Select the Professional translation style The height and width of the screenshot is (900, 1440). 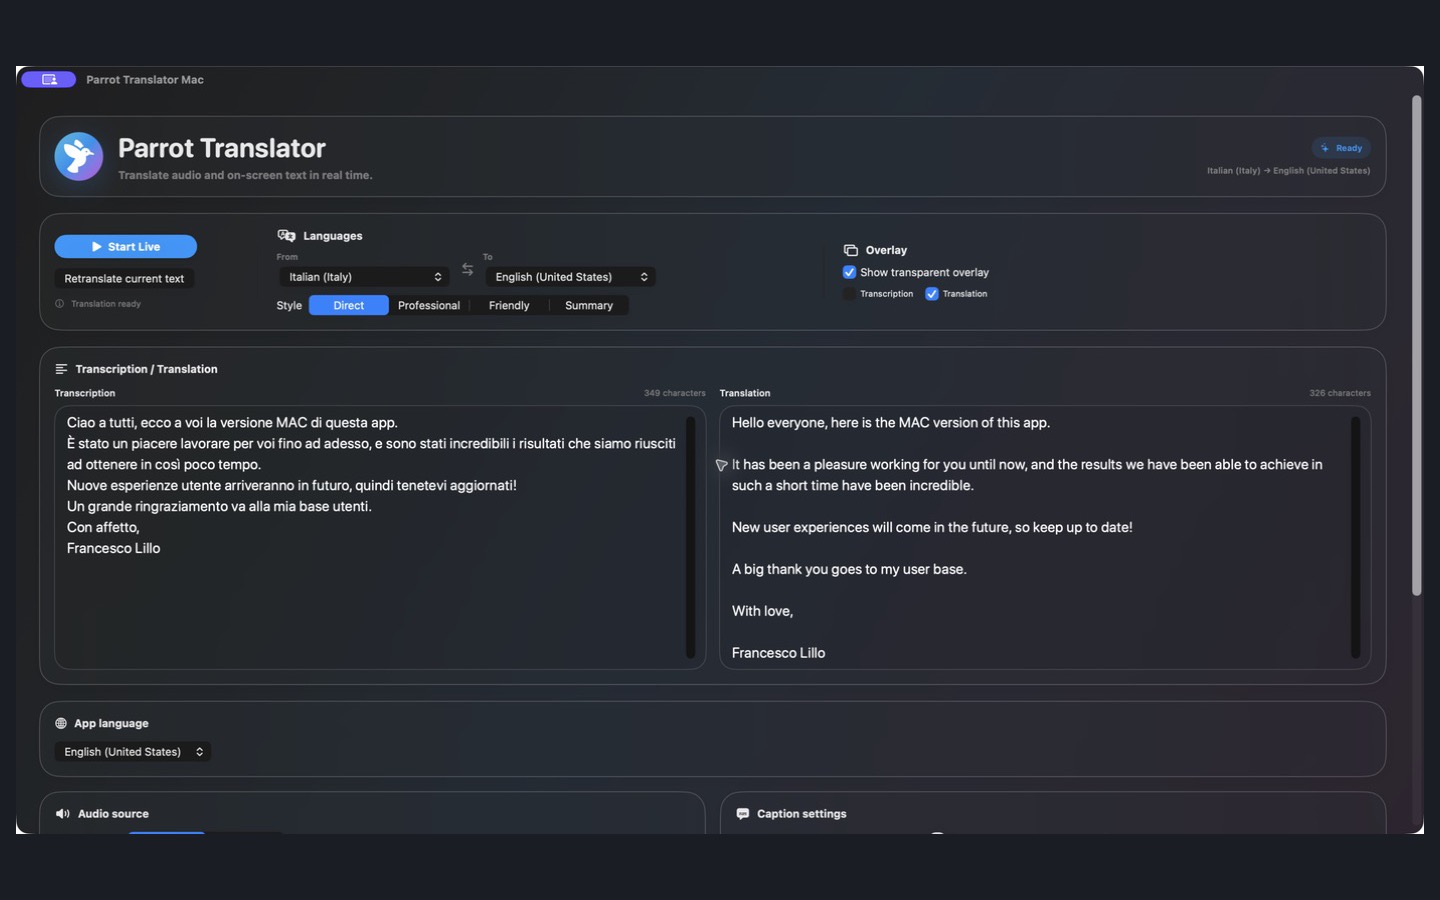[429, 306]
